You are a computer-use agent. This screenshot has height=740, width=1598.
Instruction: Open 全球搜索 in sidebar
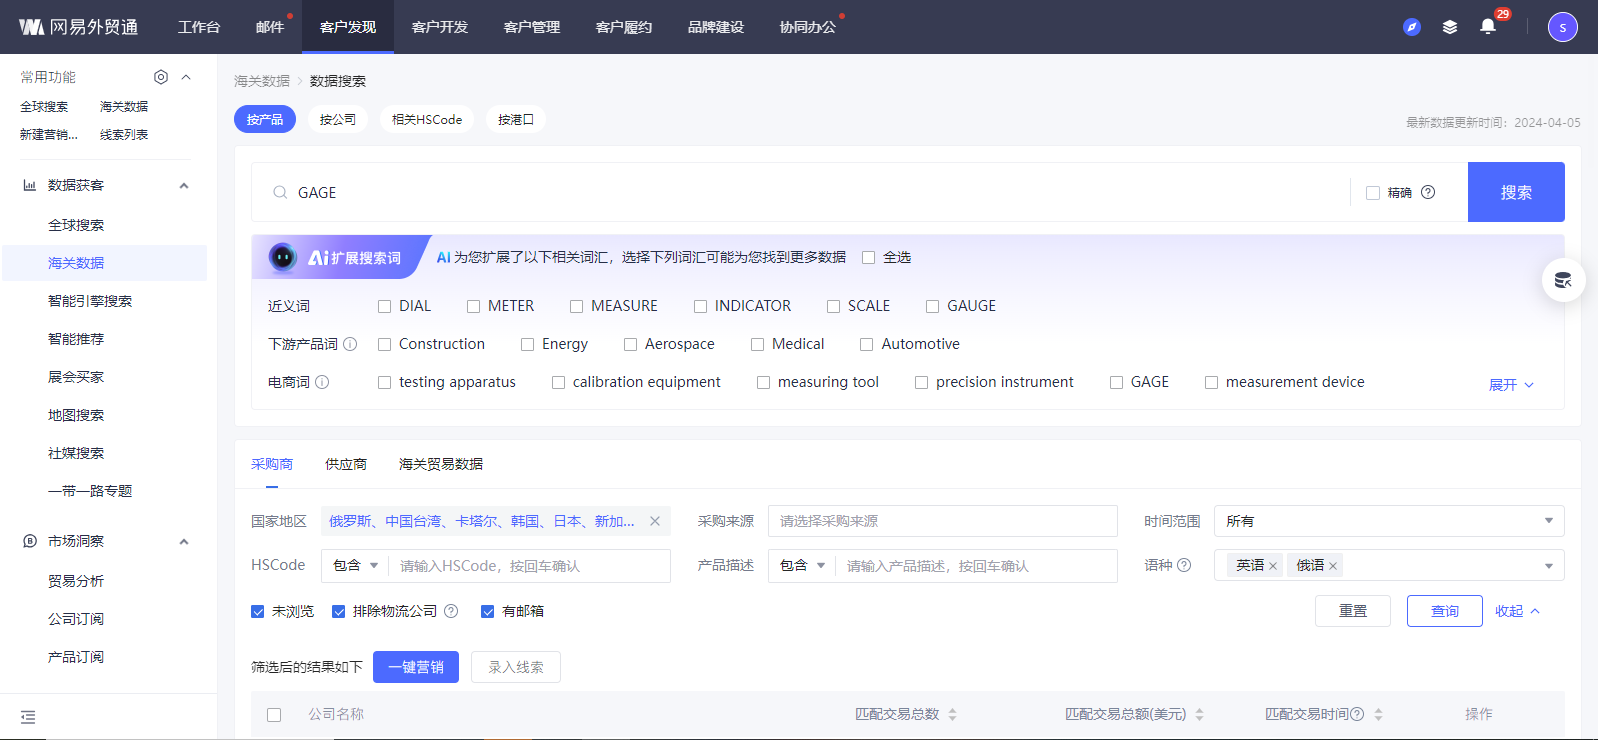(76, 225)
